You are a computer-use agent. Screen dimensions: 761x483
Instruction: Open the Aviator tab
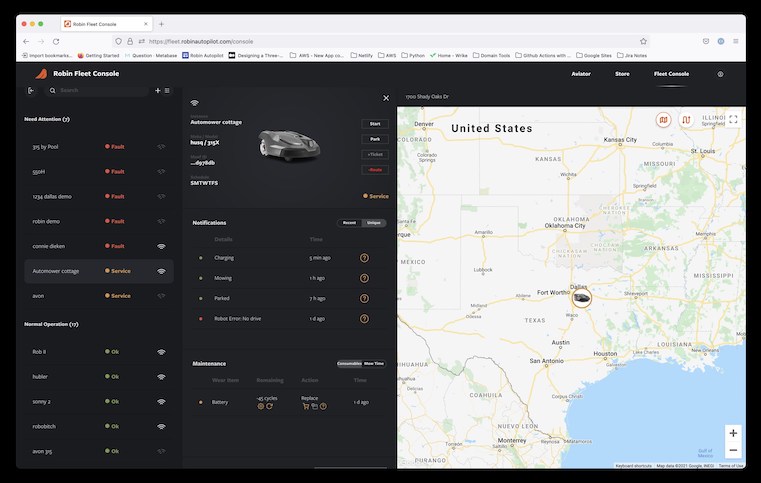[581, 74]
